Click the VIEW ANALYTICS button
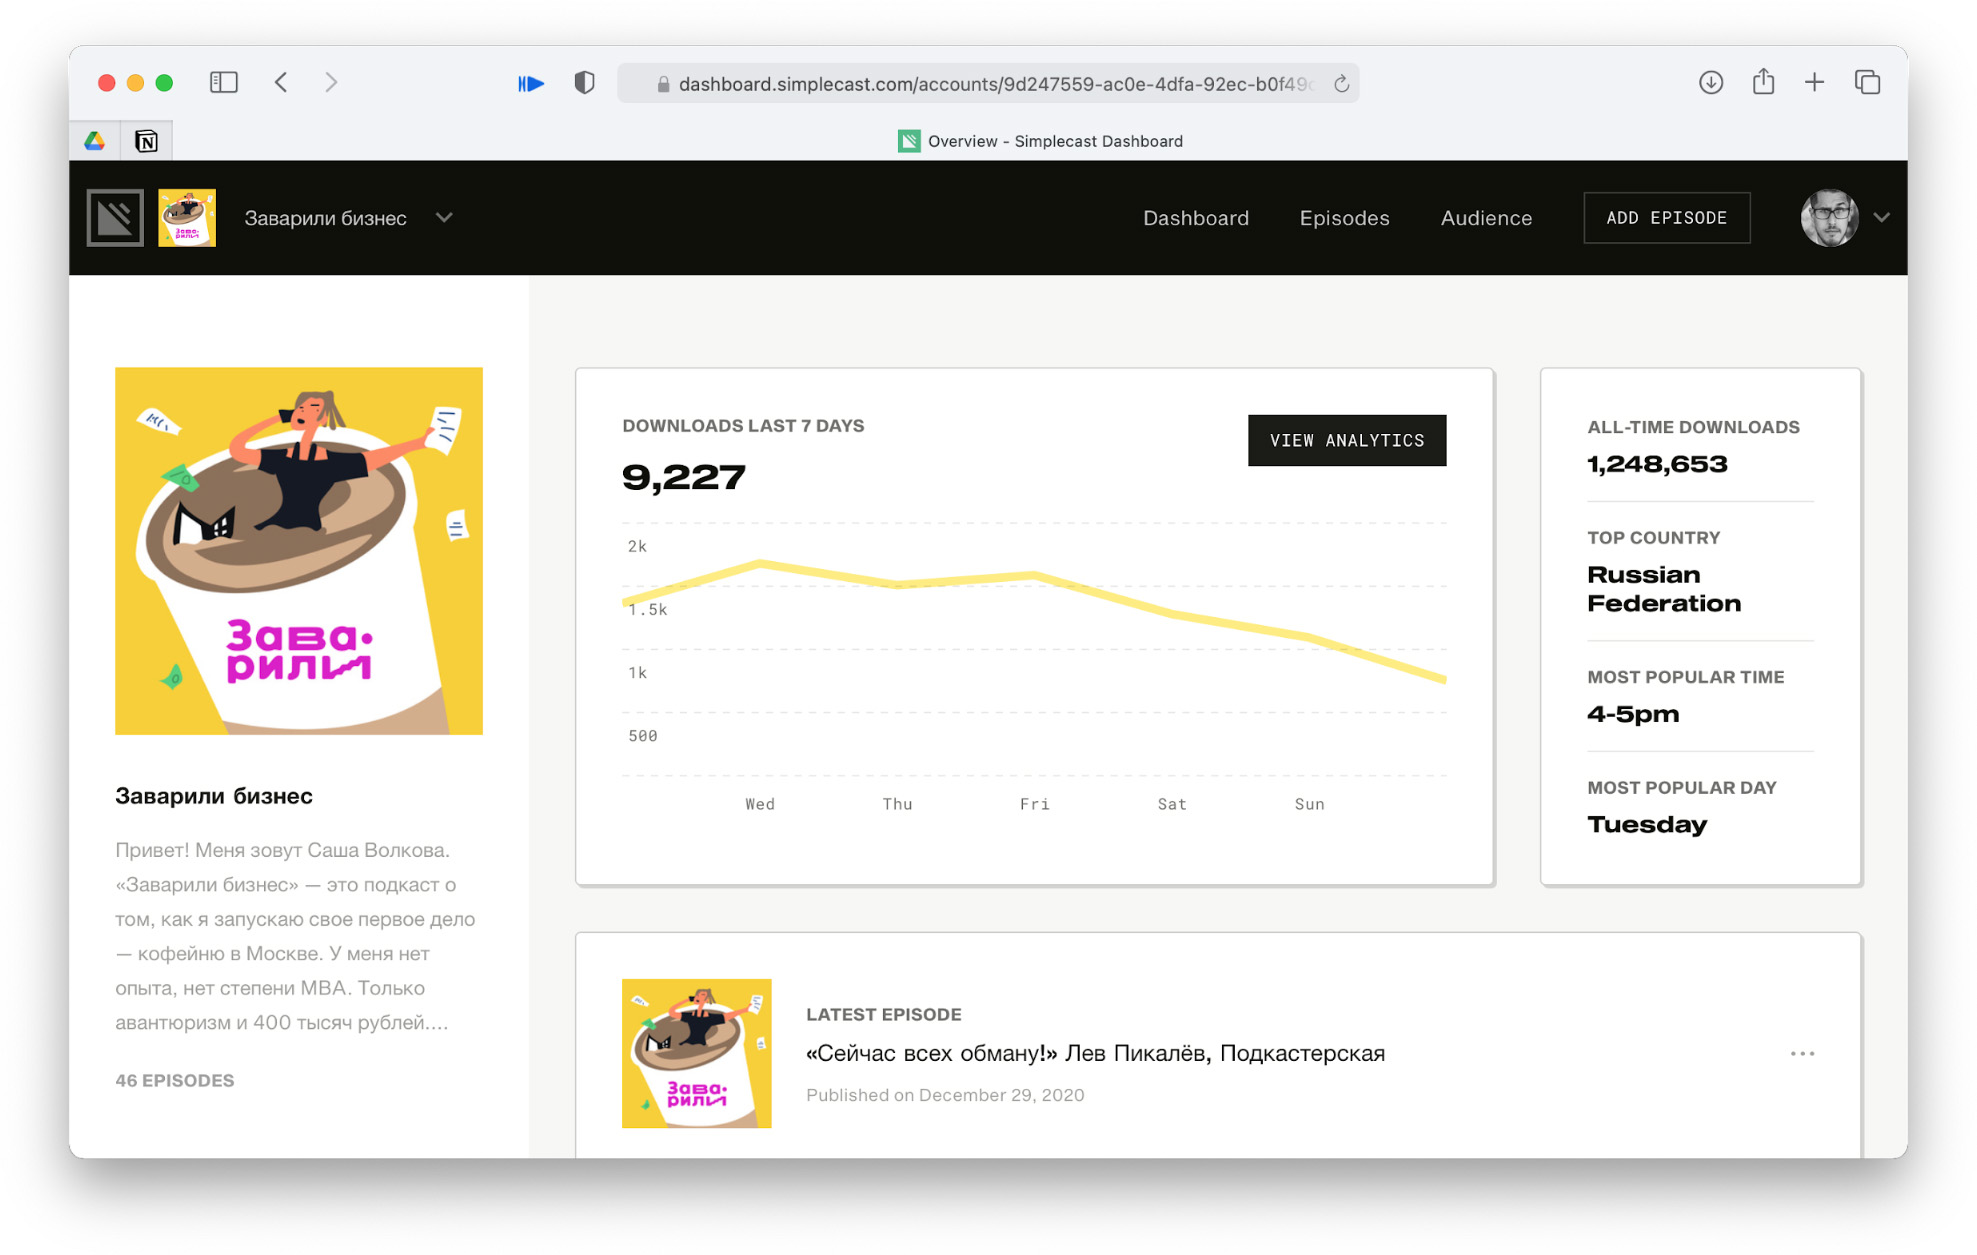Image resolution: width=1977 pixels, height=1255 pixels. [1346, 440]
